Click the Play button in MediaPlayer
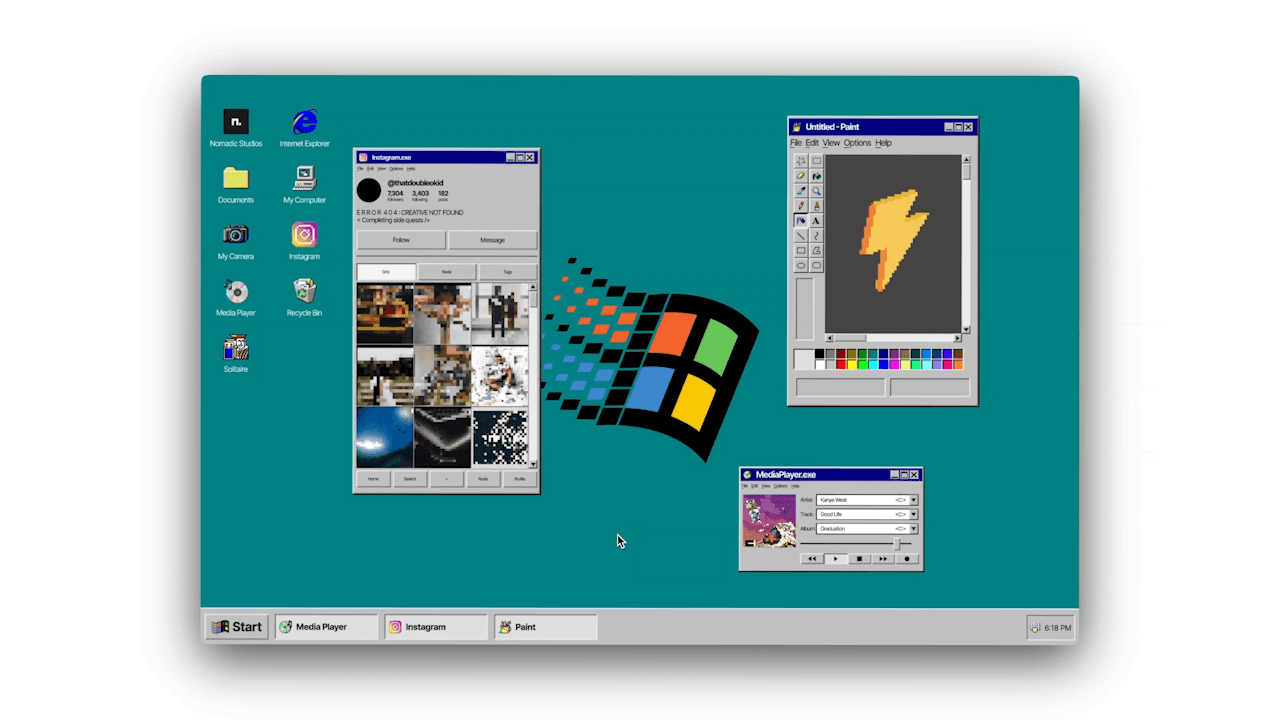The image size is (1280, 720). [x=836, y=559]
